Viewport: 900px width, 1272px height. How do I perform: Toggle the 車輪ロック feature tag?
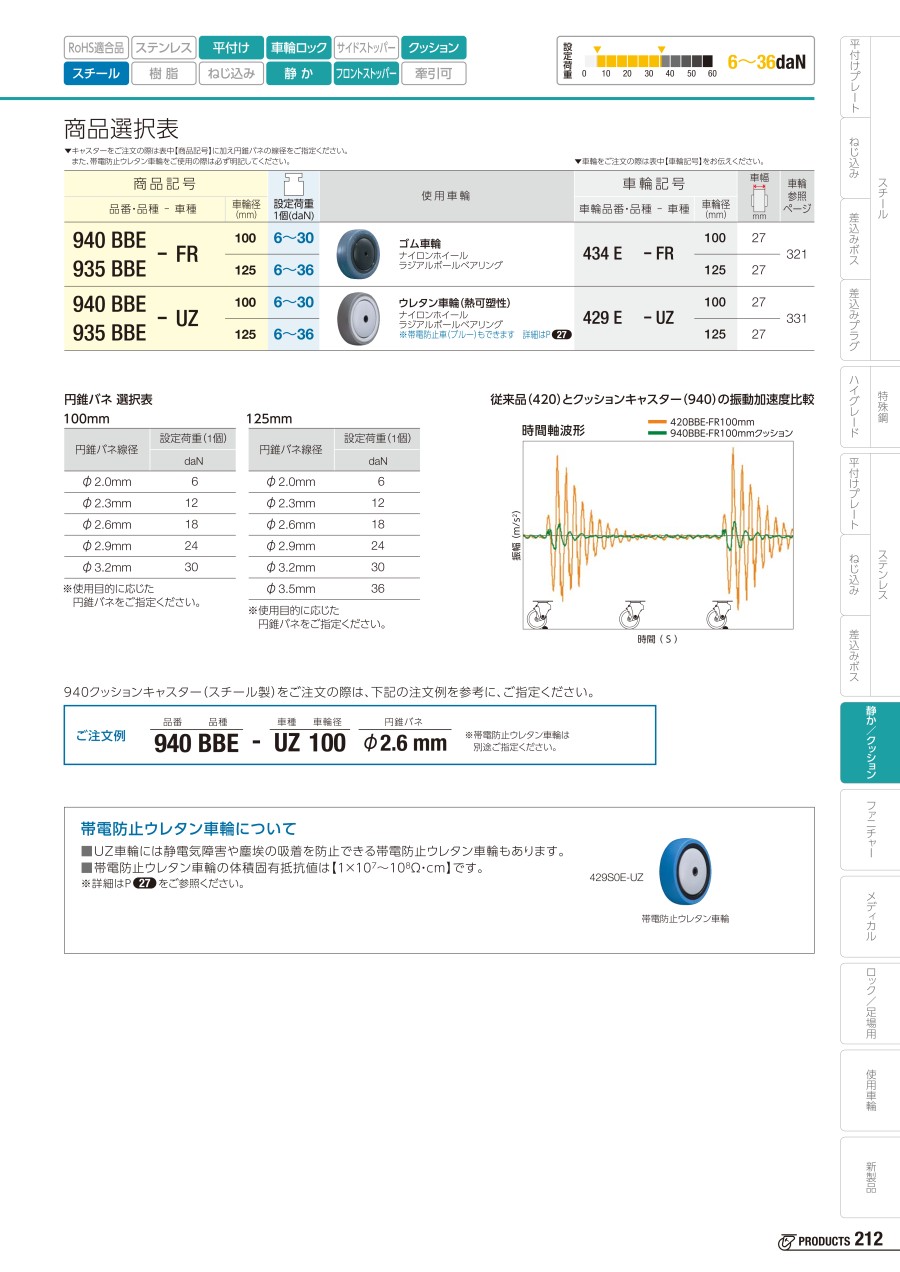pyautogui.click(x=298, y=47)
